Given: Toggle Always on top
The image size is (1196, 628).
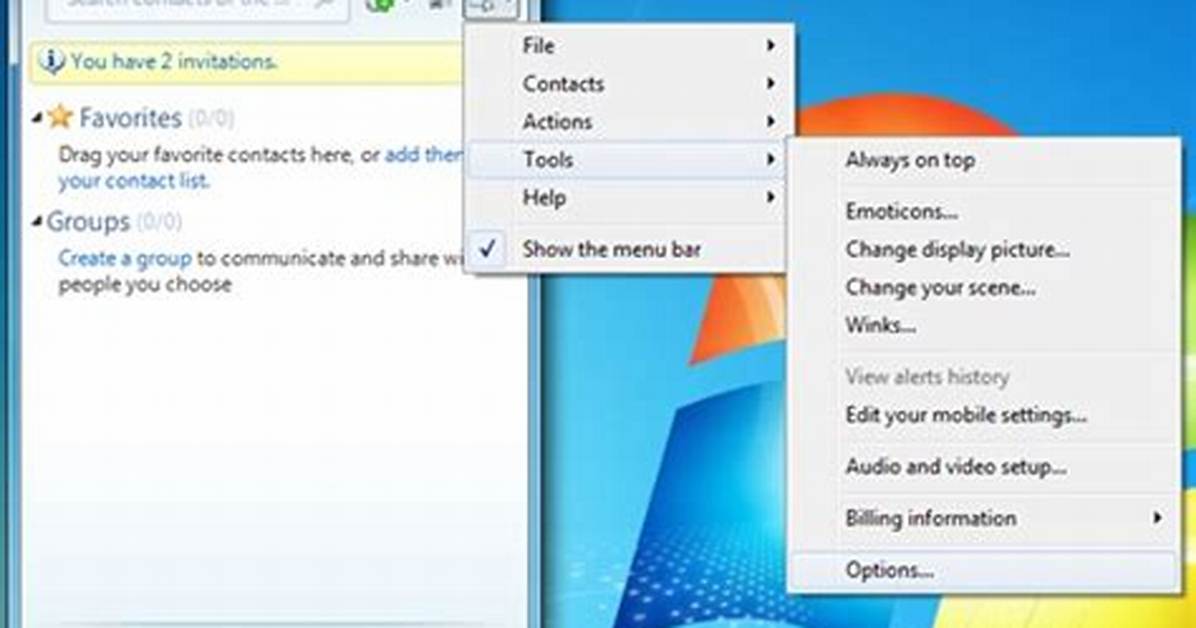Looking at the screenshot, I should coord(983,160).
